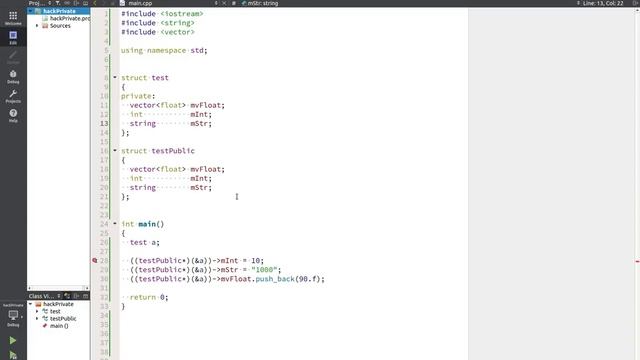Image resolution: width=640 pixels, height=360 pixels.
Task: Expand testPublic in Class View
Action: click(x=37, y=319)
